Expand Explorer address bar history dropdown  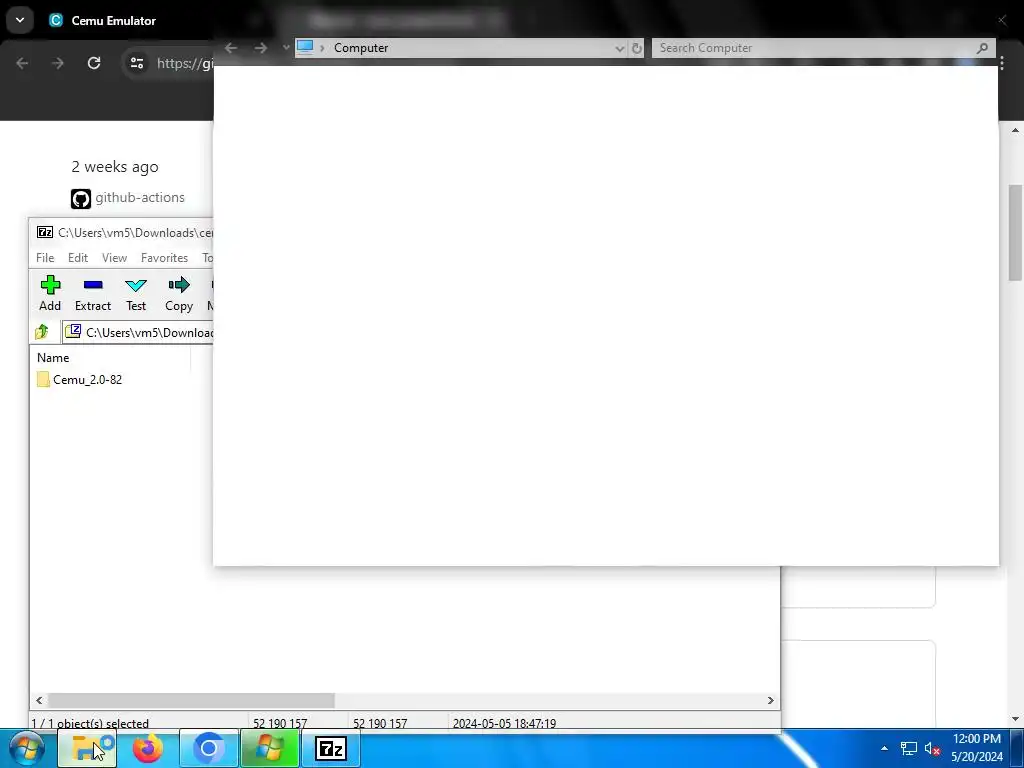619,48
